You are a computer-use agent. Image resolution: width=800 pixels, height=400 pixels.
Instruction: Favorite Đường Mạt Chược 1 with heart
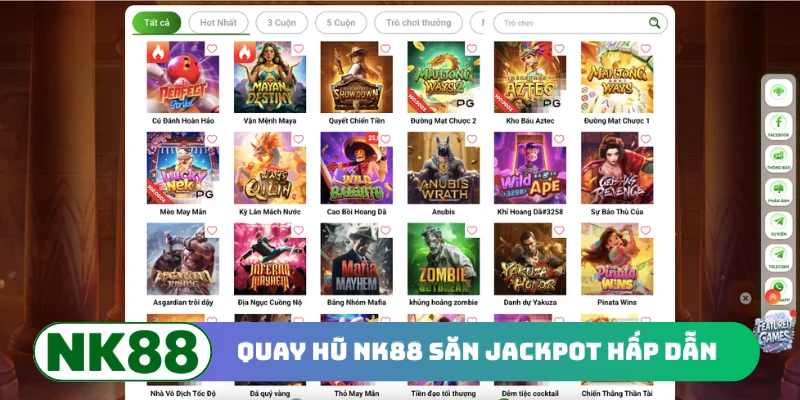pos(646,48)
